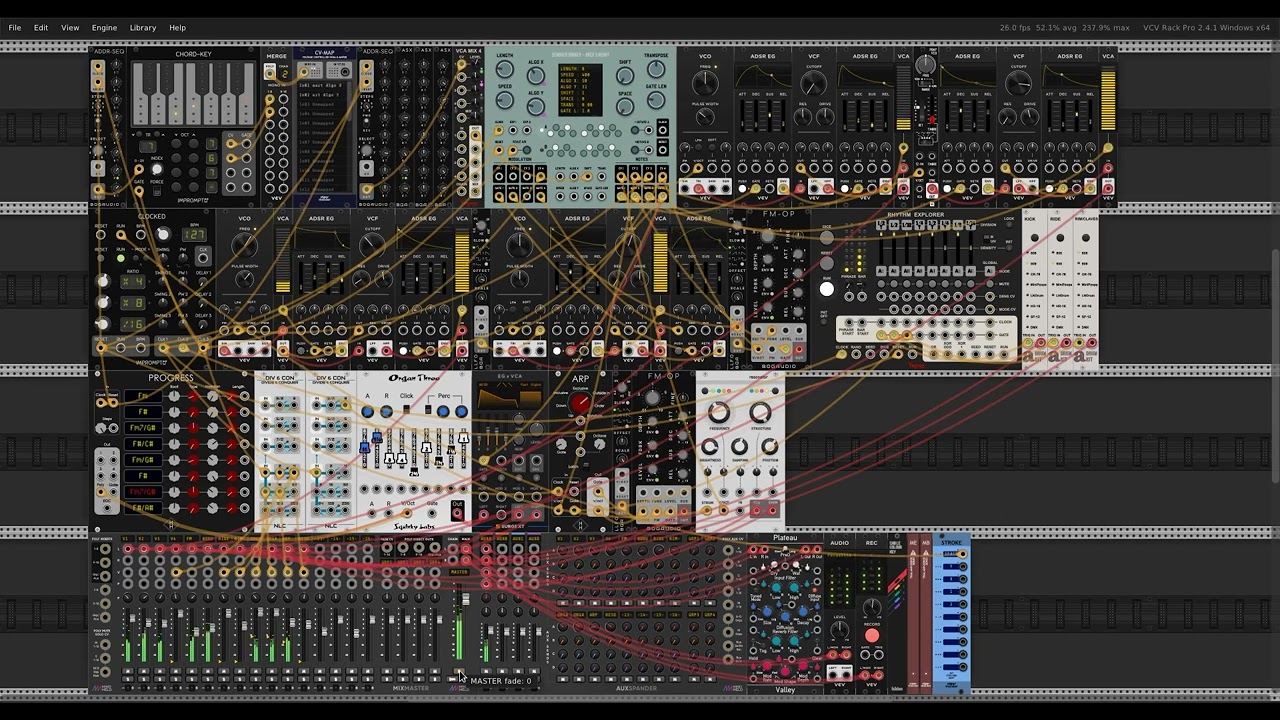This screenshot has width=1280, height=720.
Task: Click the leftmost key on CHORD-KEY keyboard
Action: coord(143,95)
